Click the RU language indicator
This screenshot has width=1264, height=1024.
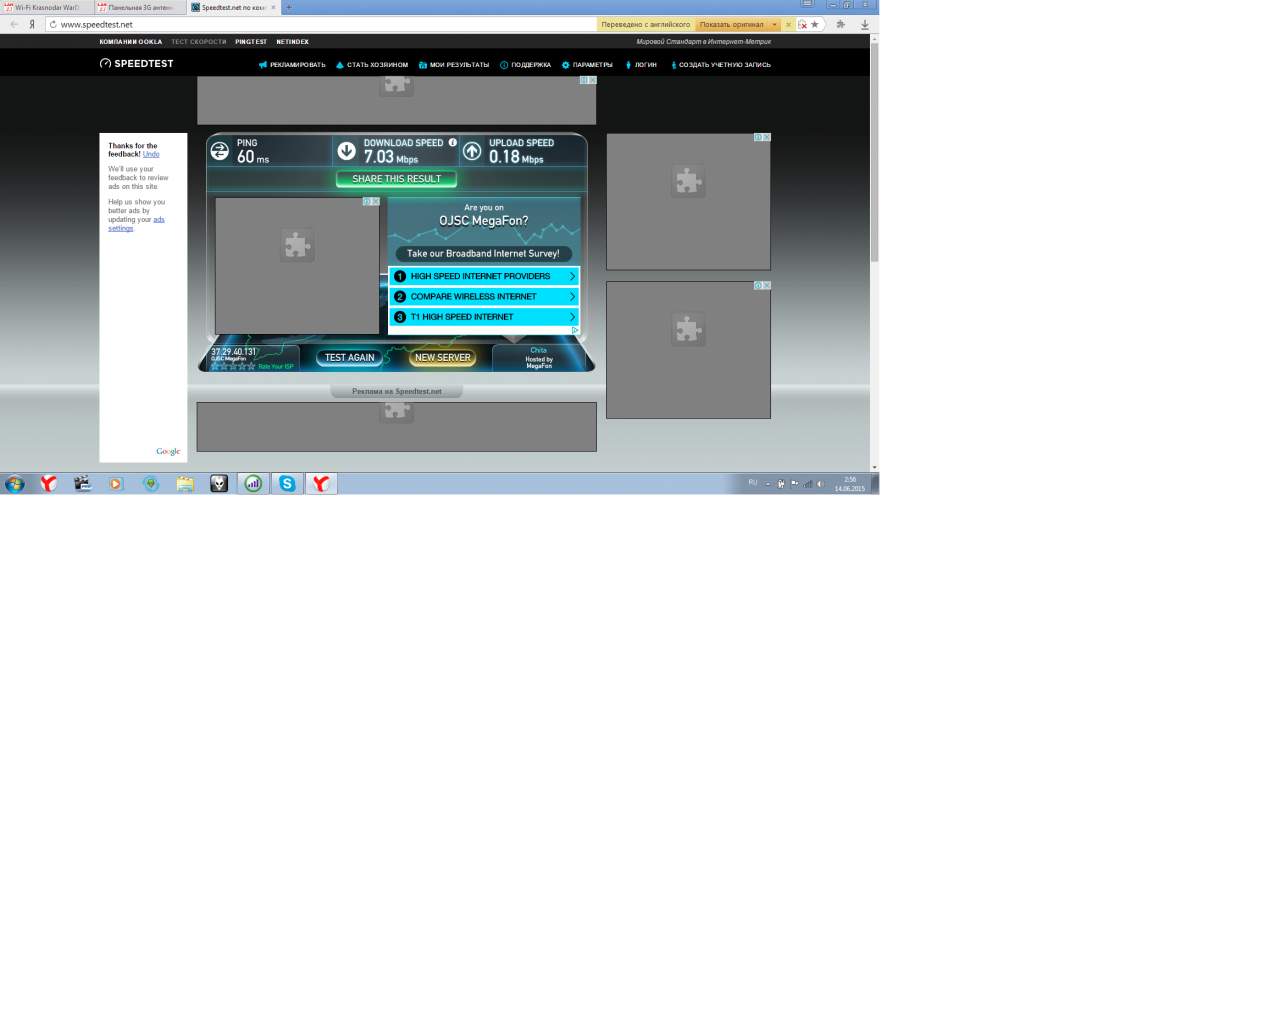point(753,483)
